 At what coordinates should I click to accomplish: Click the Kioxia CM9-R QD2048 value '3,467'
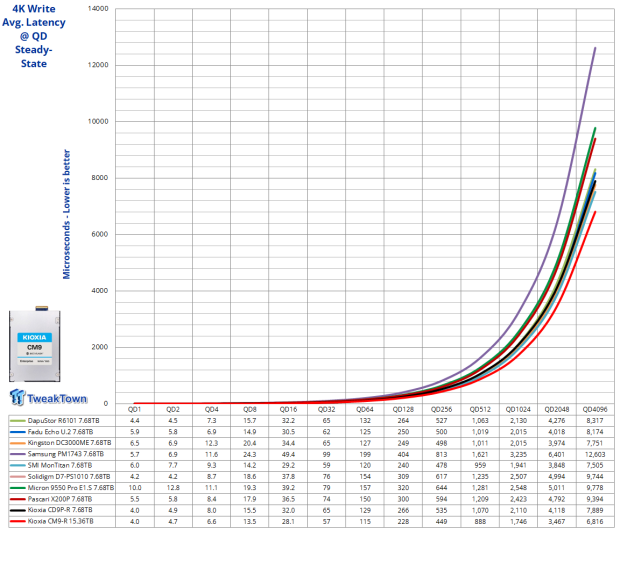coord(557,522)
